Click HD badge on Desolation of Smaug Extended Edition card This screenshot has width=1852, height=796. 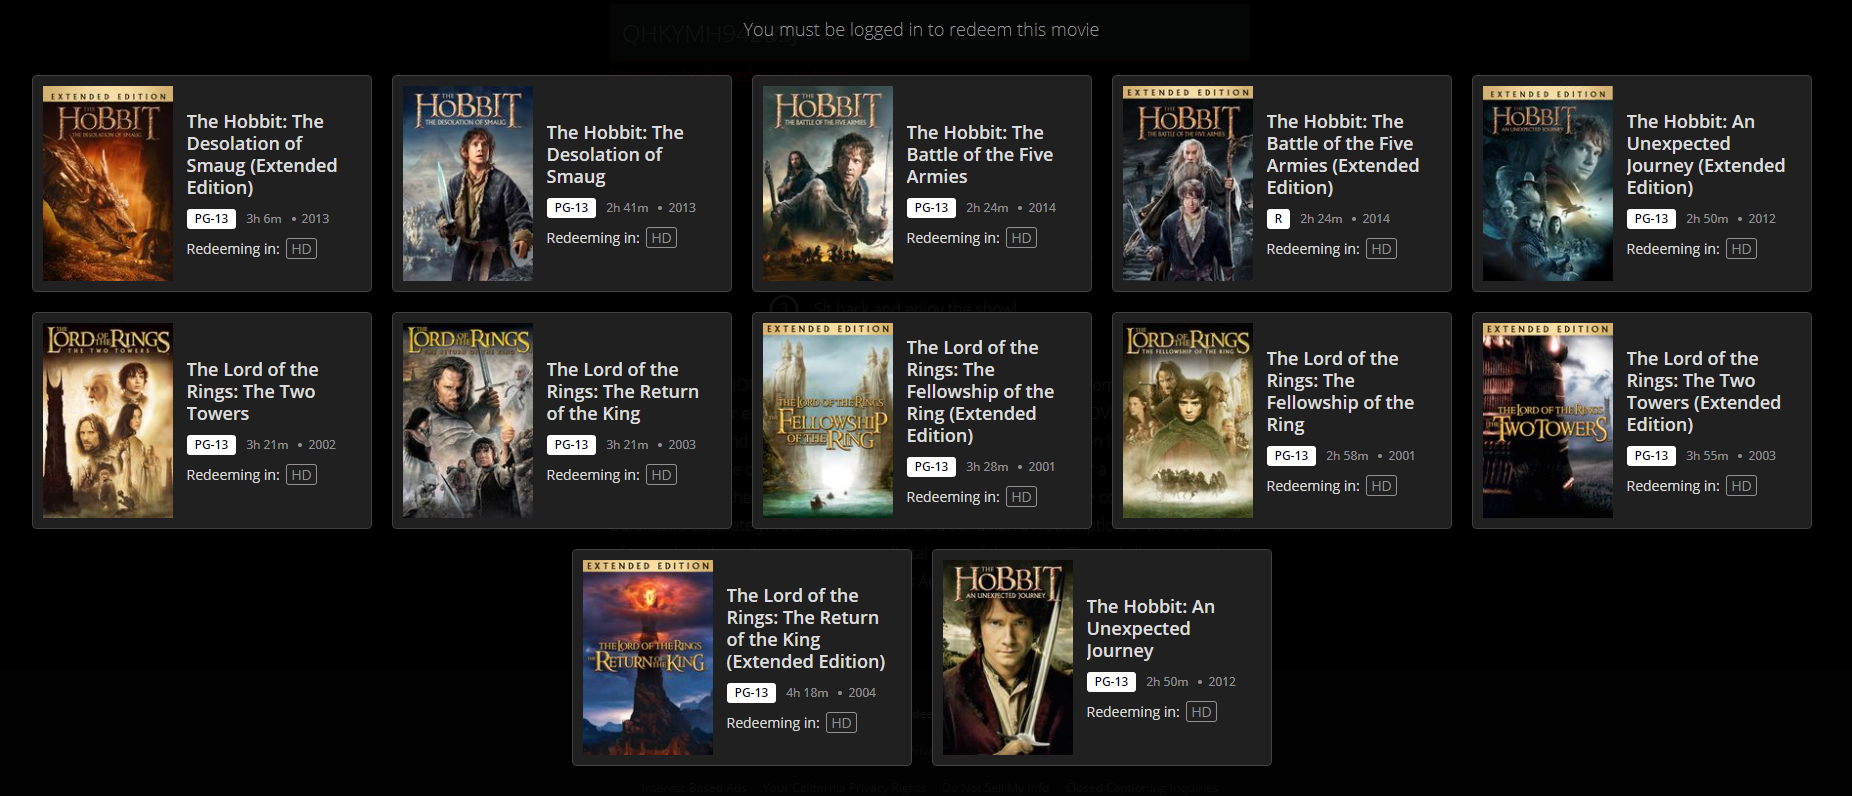[x=301, y=249]
